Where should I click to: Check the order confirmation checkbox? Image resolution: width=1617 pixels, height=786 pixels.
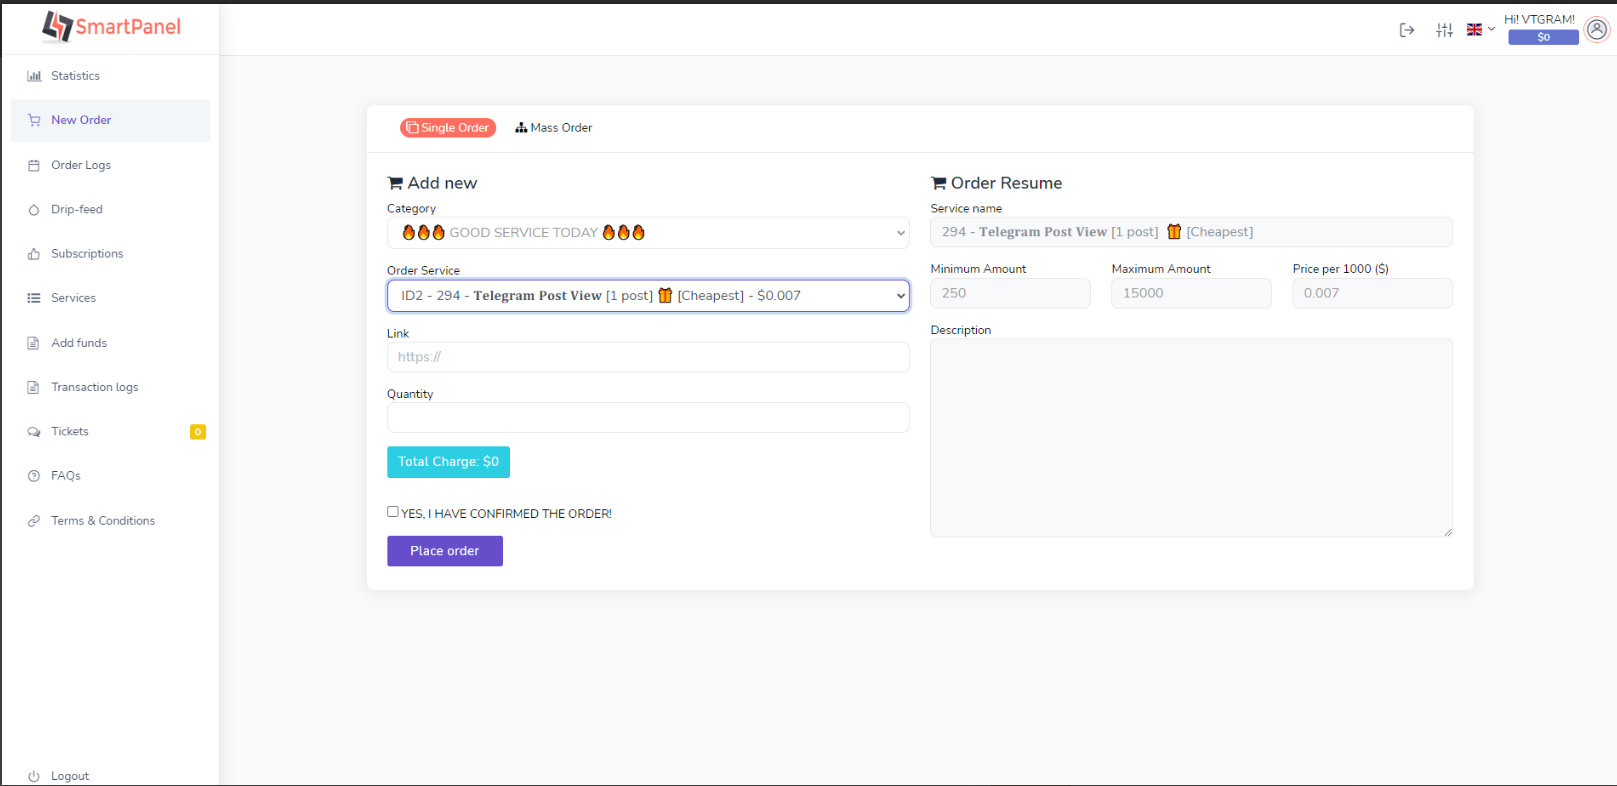[393, 512]
